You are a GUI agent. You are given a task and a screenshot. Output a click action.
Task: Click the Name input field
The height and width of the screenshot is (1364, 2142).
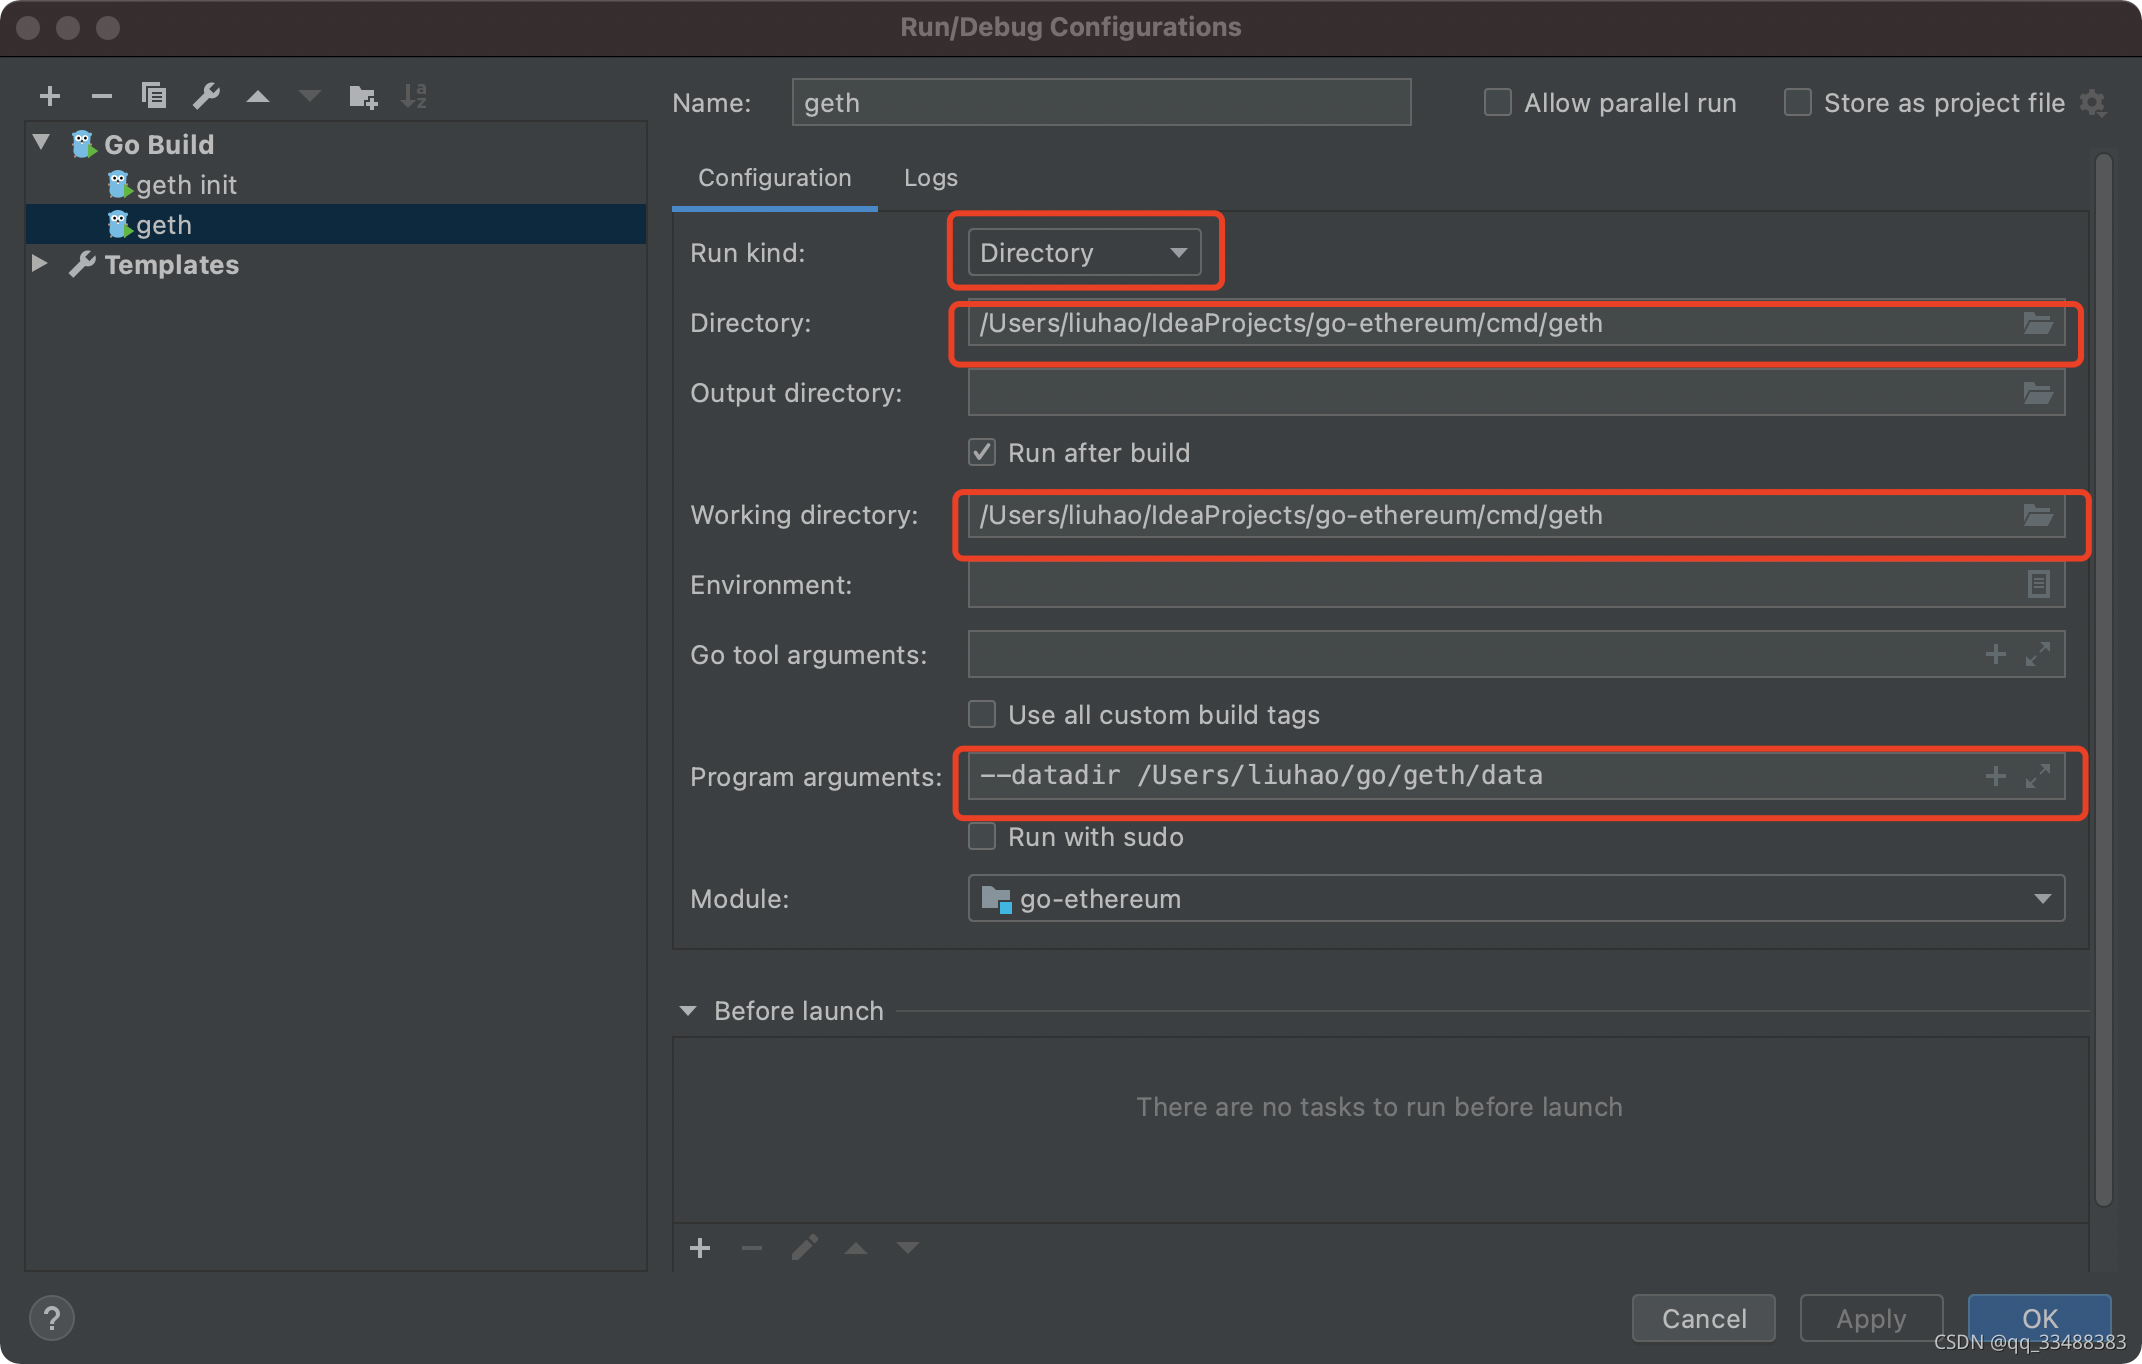(1101, 103)
